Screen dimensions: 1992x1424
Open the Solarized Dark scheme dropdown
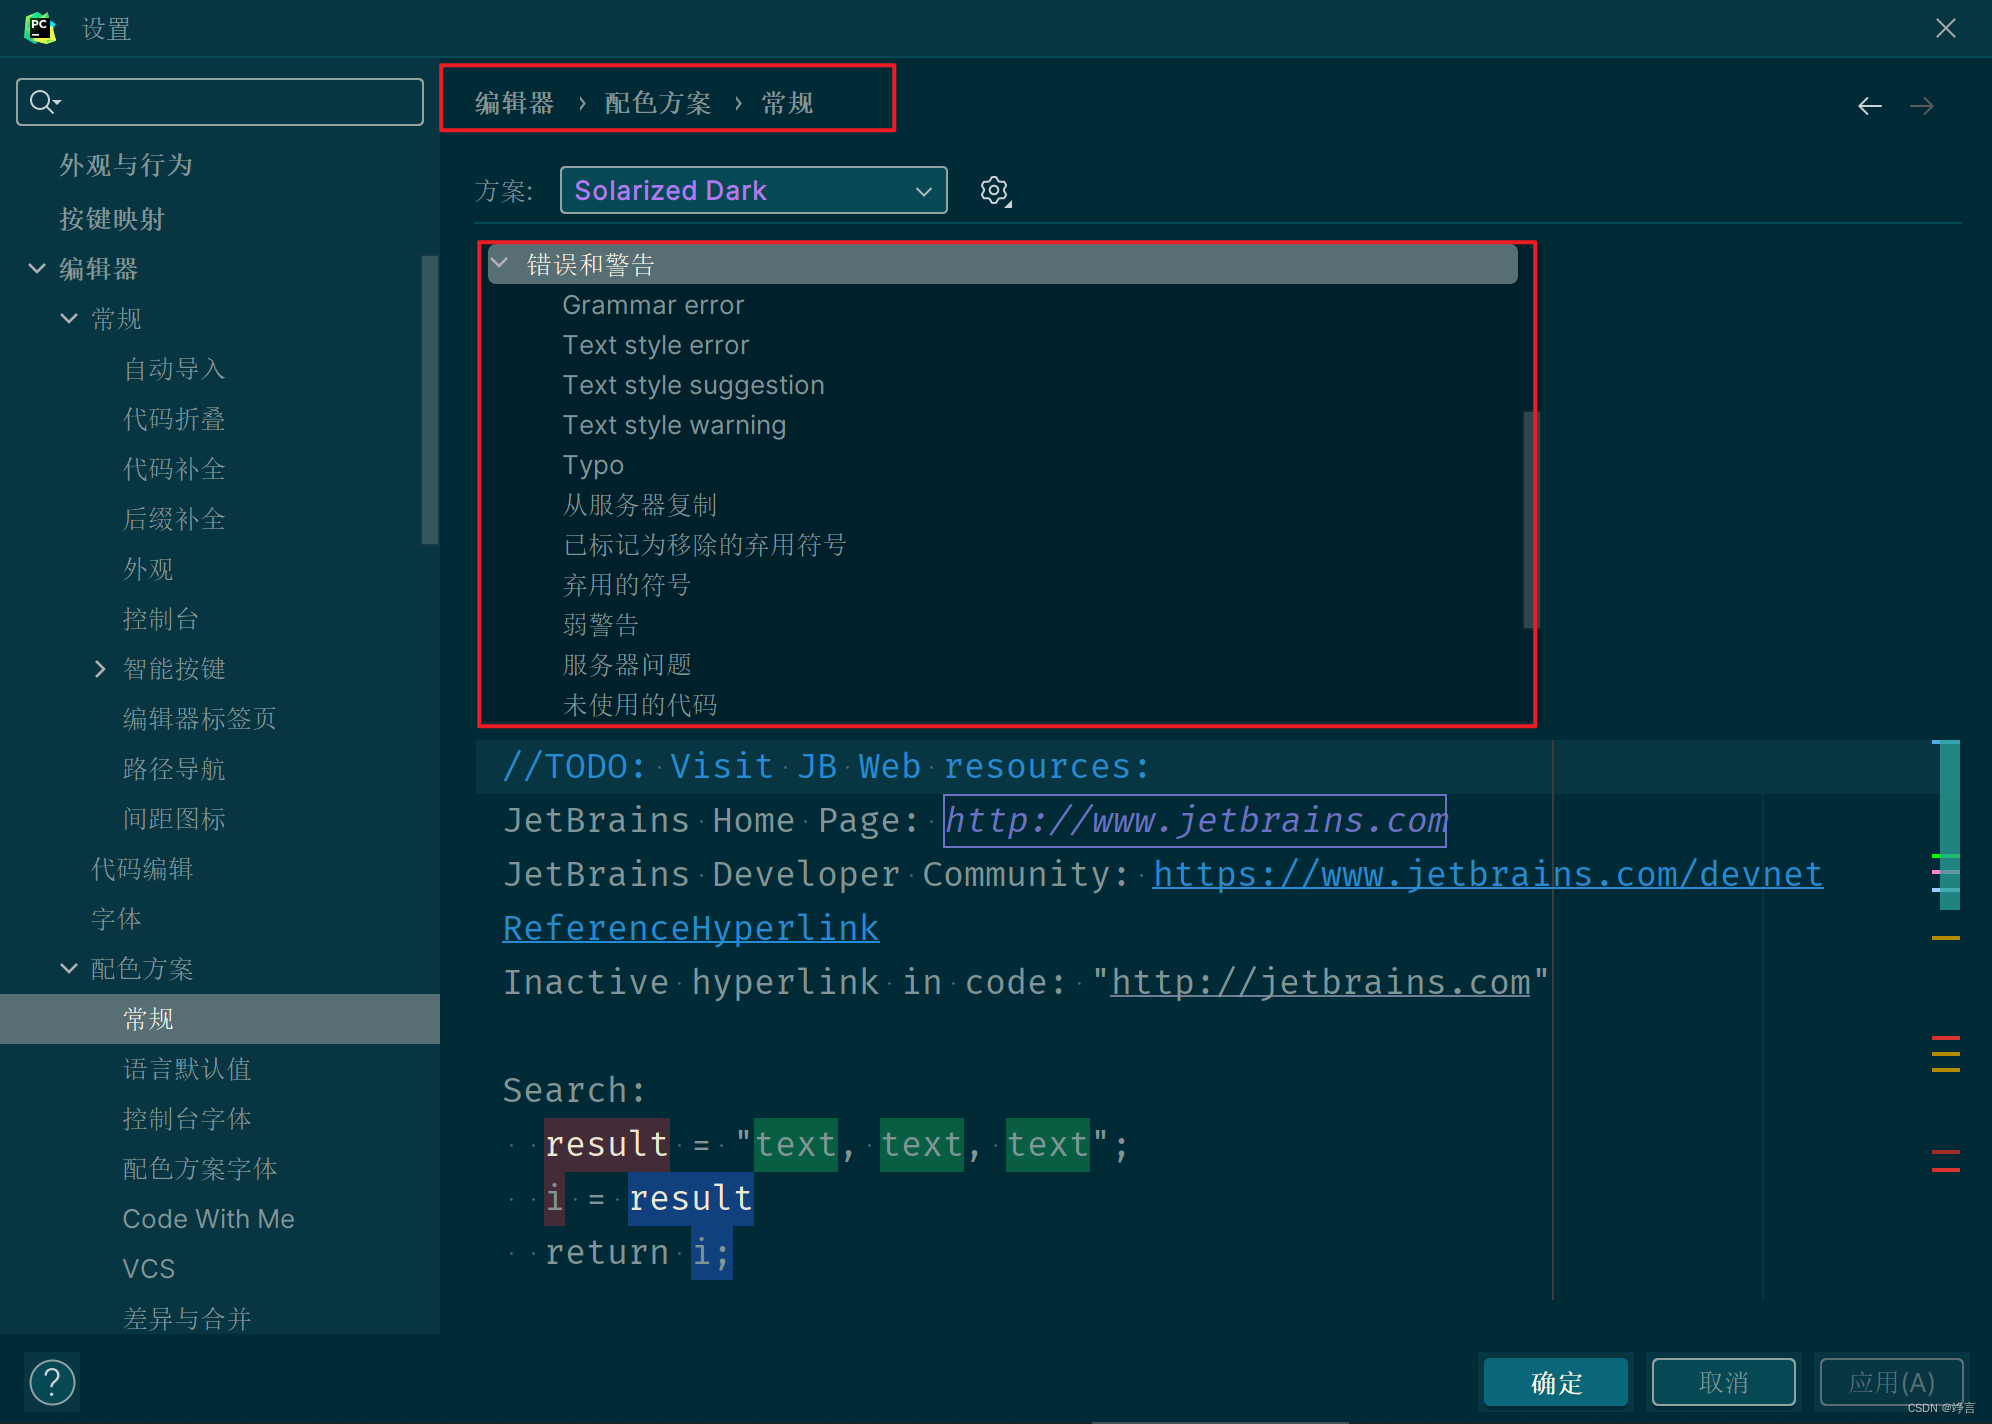[753, 190]
